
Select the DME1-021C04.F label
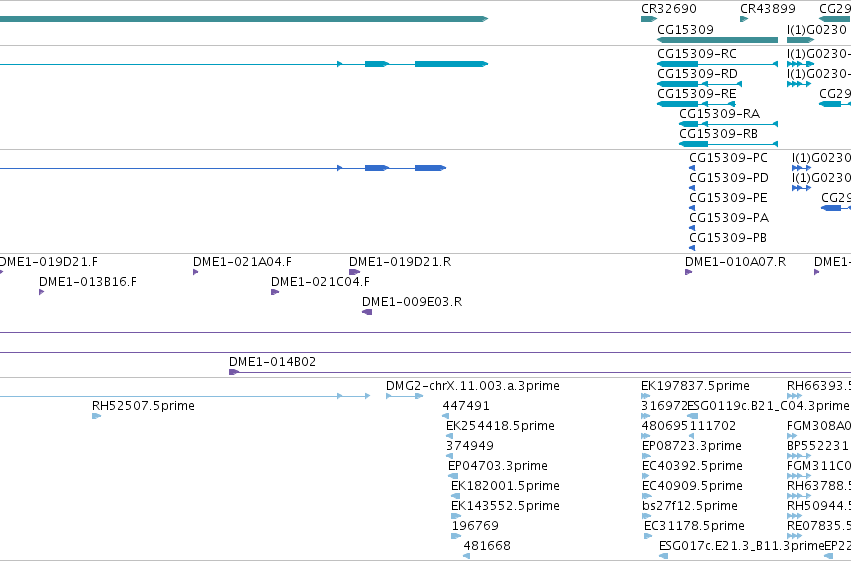click(x=320, y=282)
